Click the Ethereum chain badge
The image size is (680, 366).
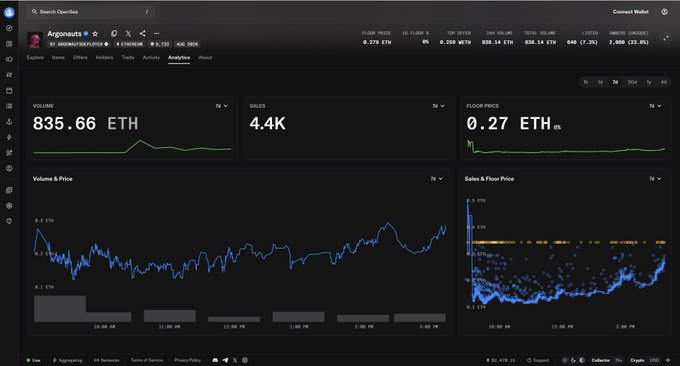coord(130,44)
